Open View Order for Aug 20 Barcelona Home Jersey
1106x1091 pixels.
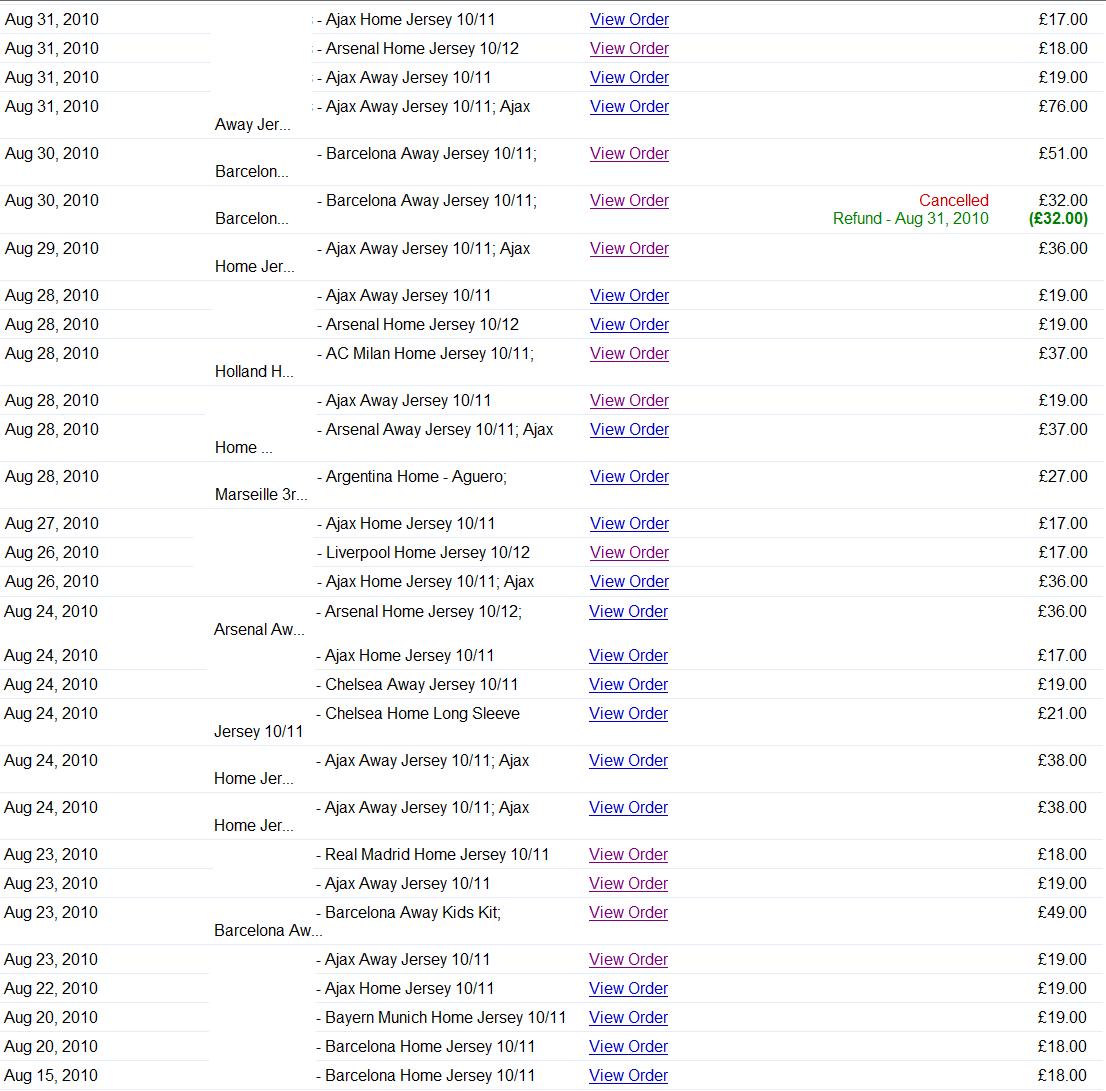[x=628, y=1047]
